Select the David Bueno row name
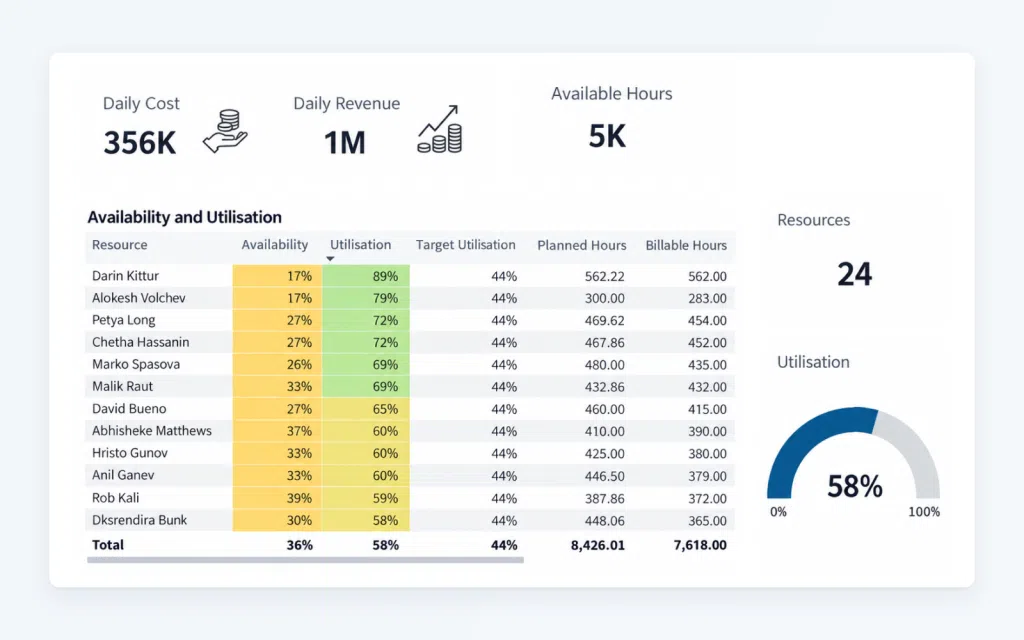 tap(129, 409)
